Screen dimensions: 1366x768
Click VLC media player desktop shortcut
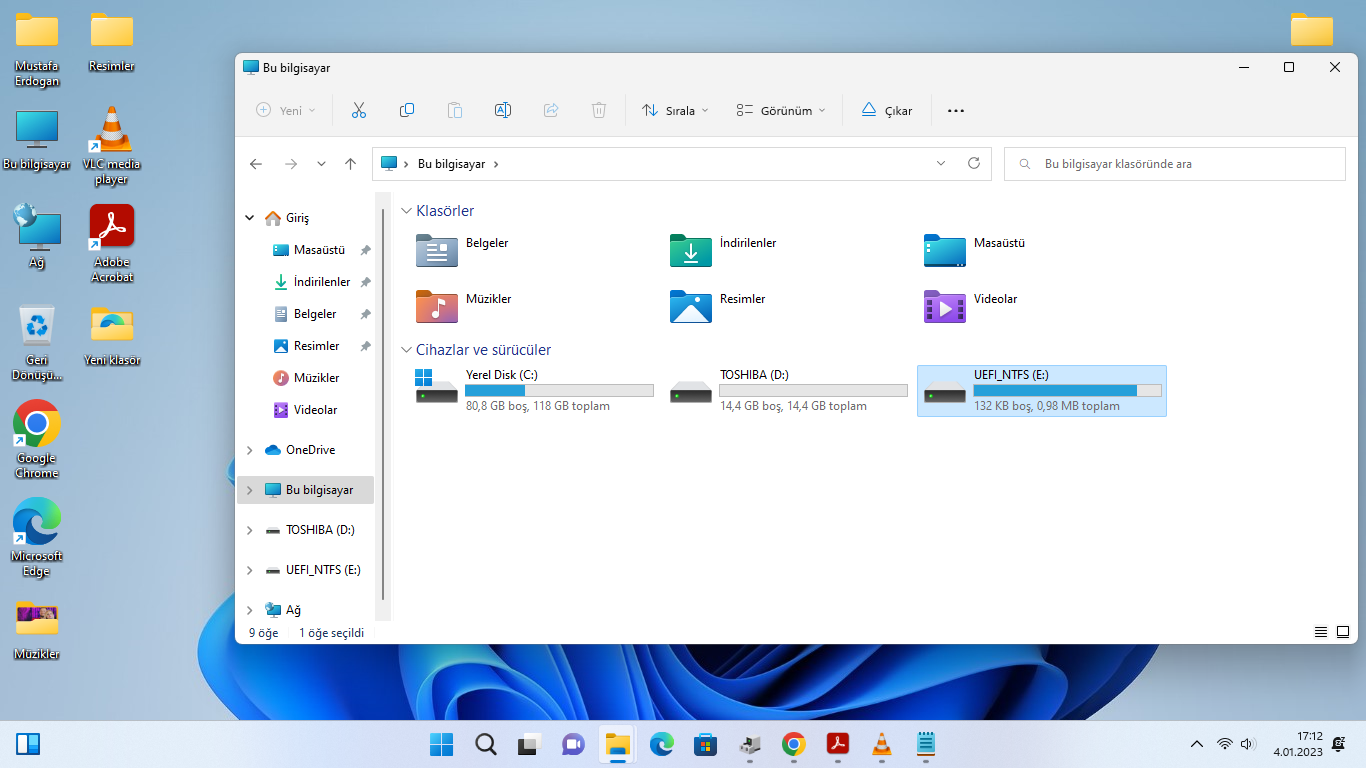click(112, 146)
